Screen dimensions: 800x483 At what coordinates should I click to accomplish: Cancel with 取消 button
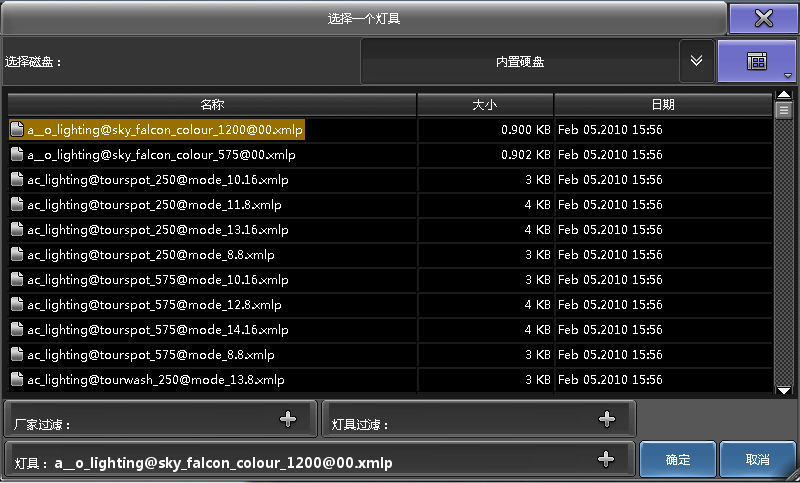click(757, 460)
